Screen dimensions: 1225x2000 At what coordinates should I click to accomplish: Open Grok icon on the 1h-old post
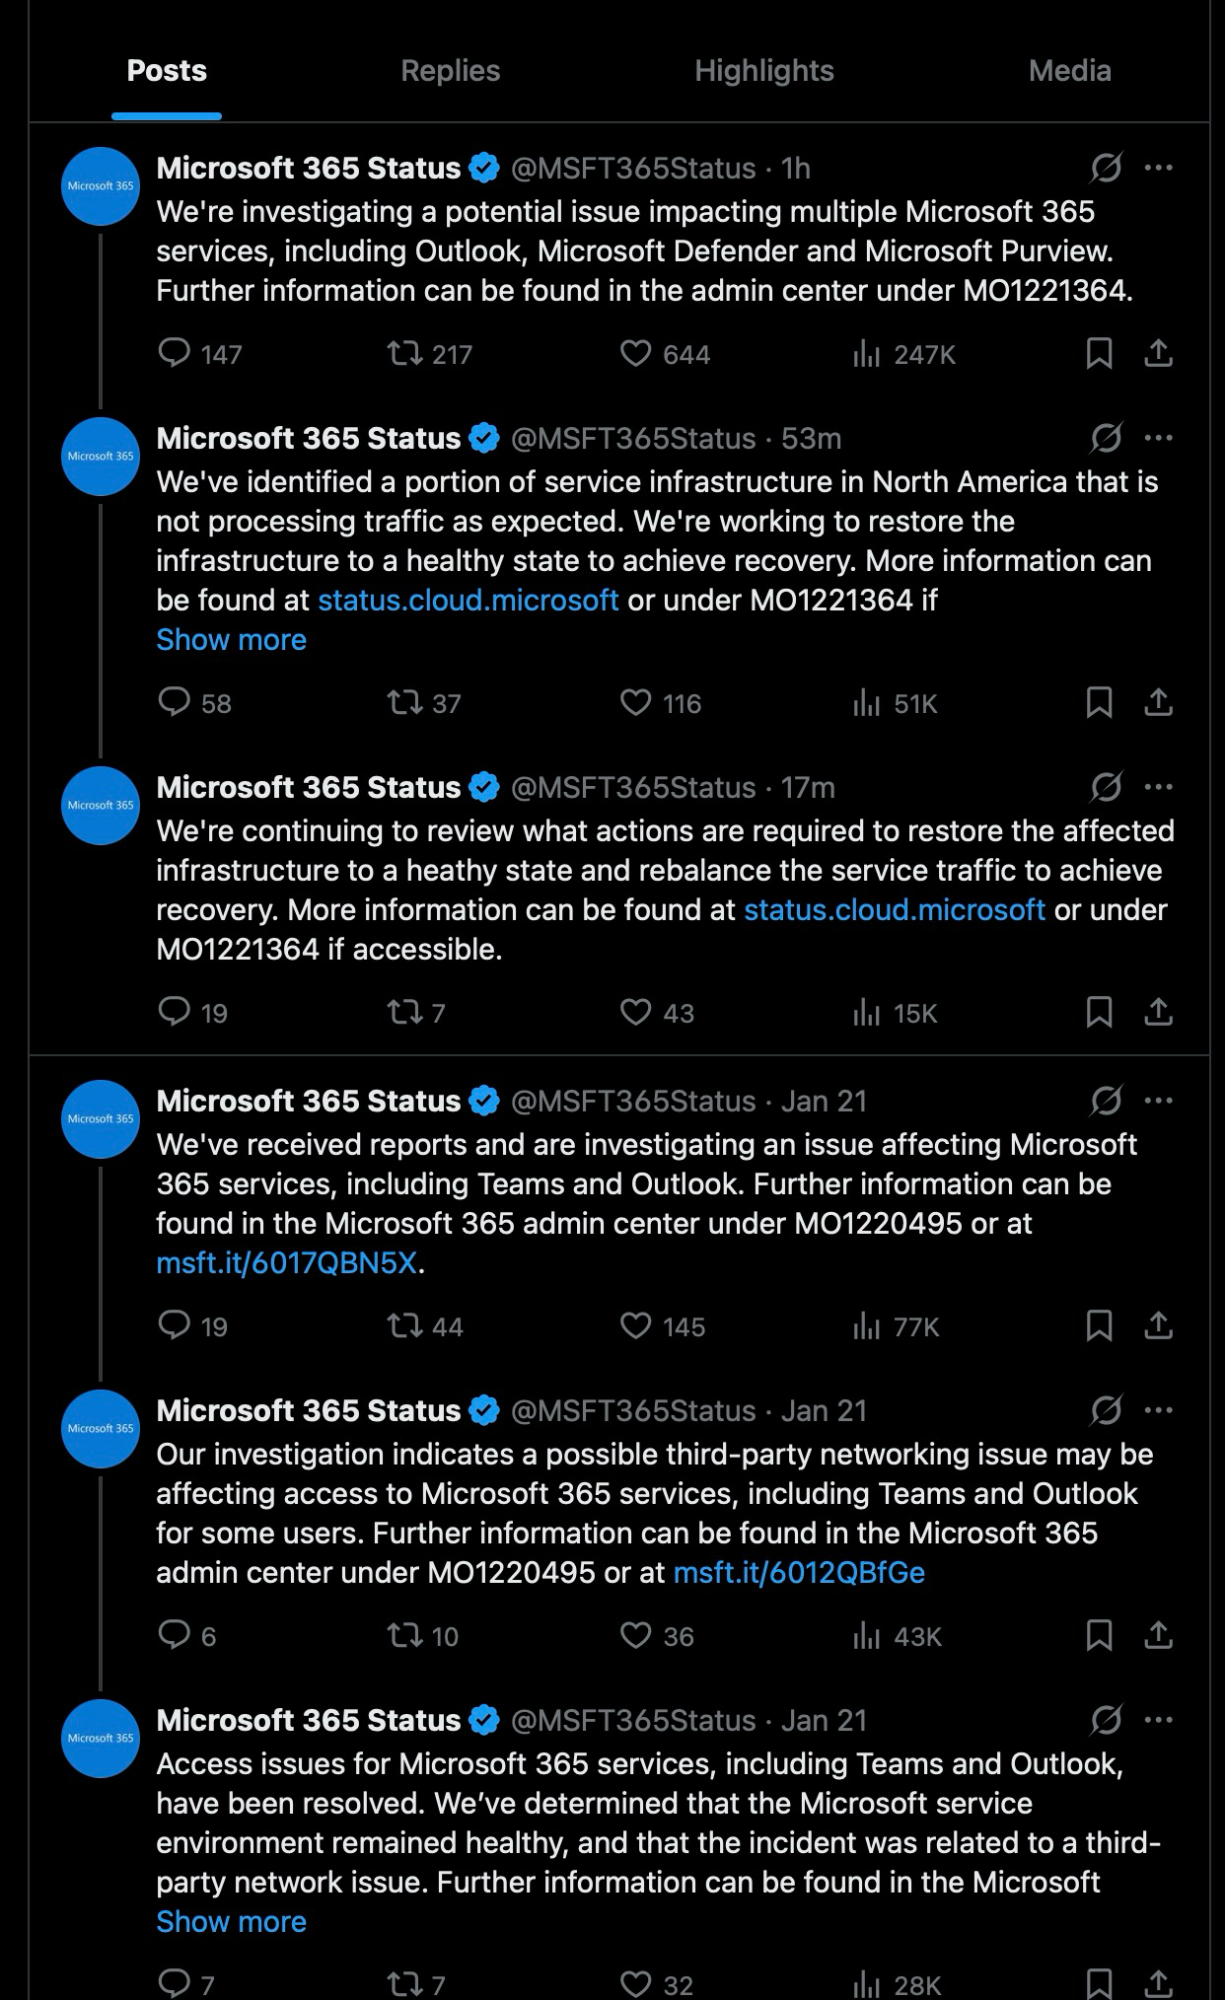click(1106, 167)
